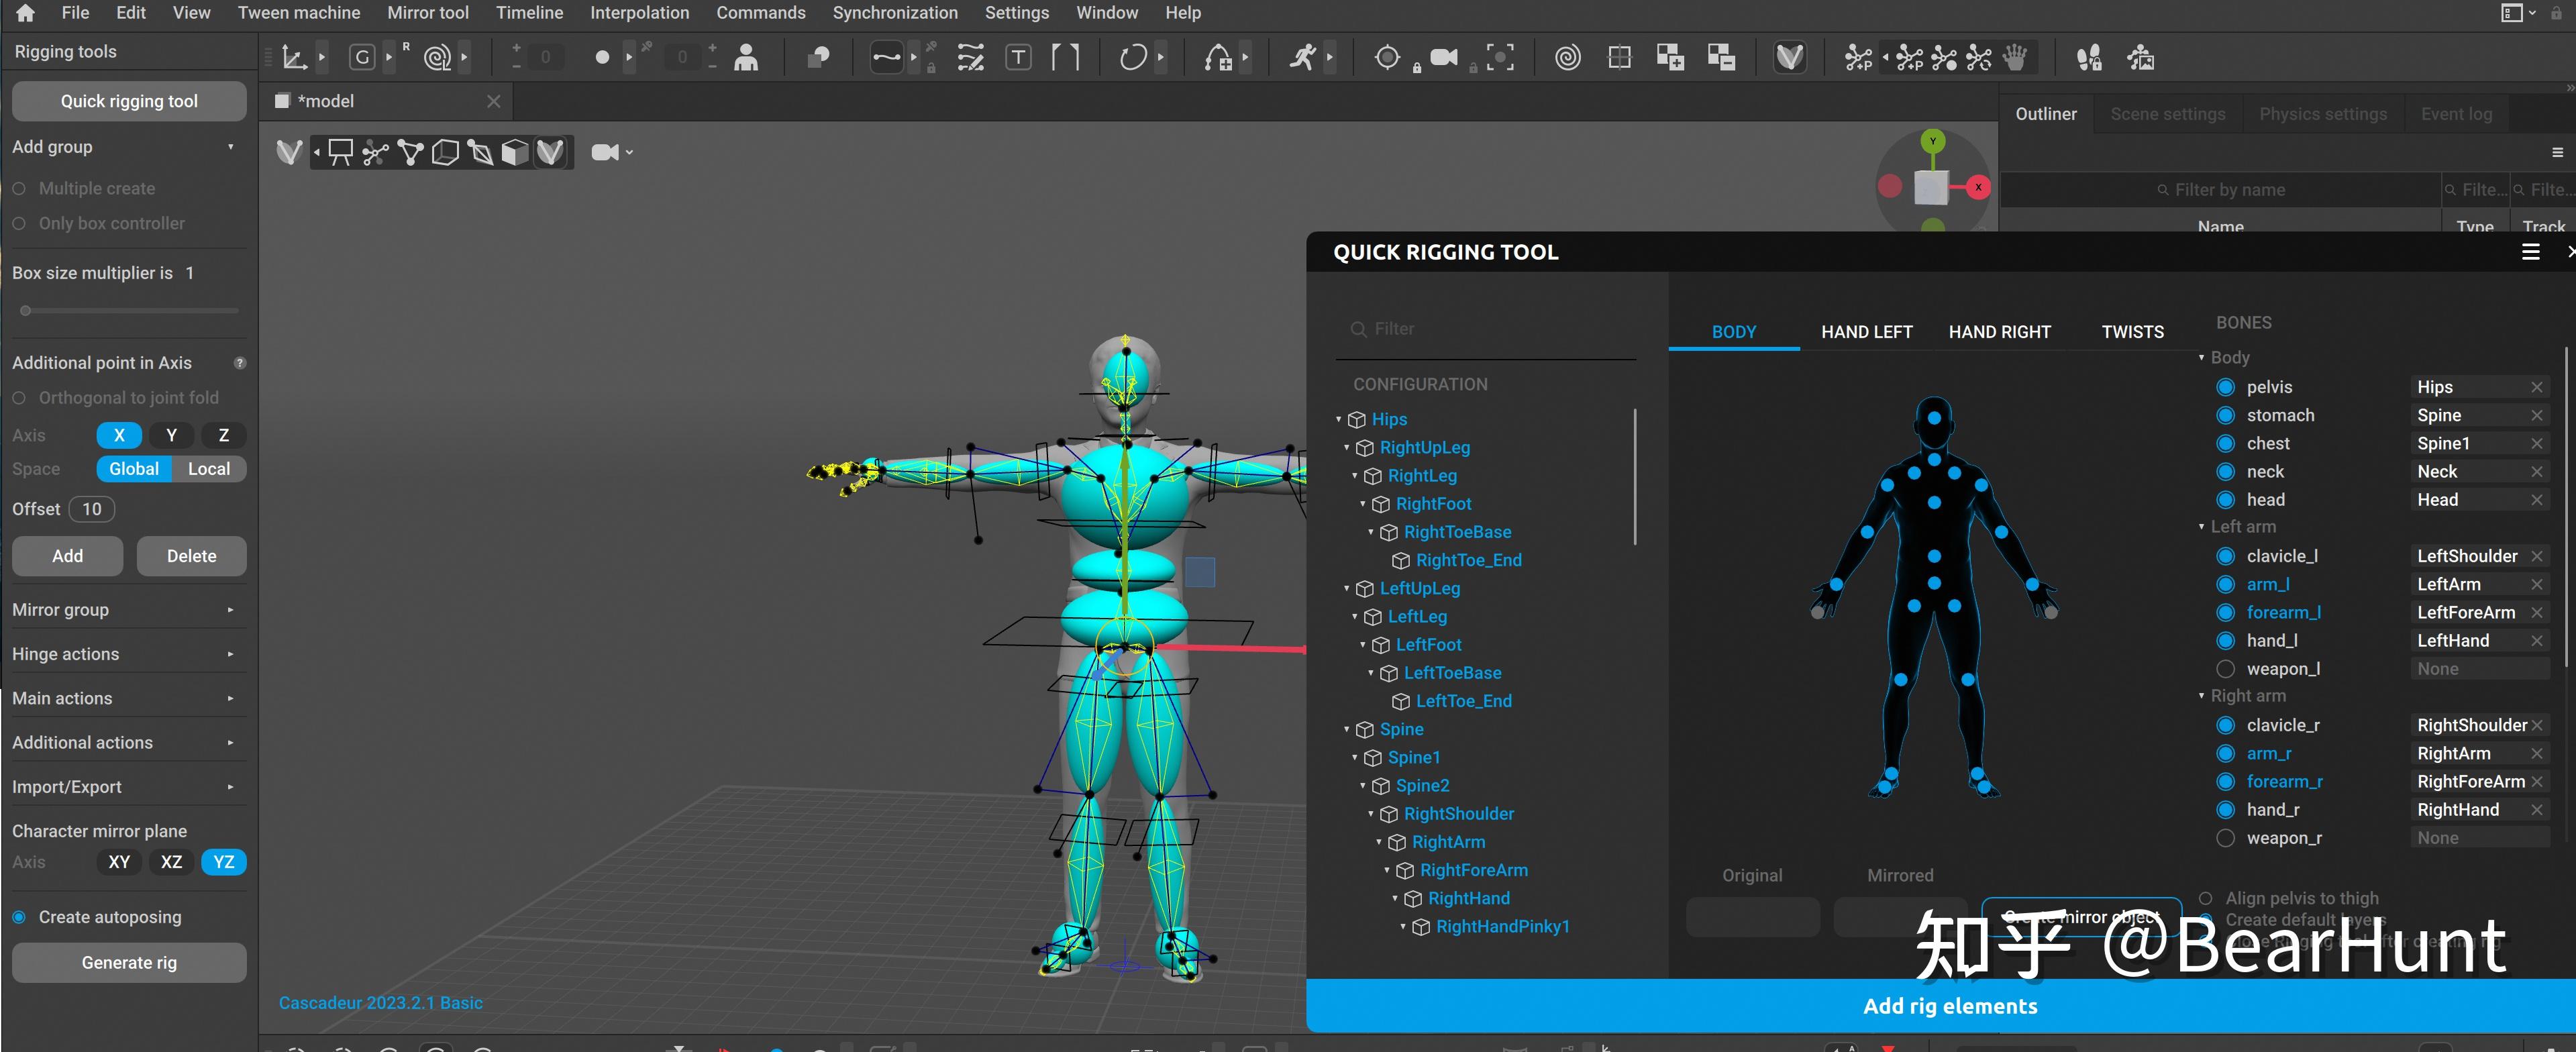Adjust the Box size multiplier slider

tap(26, 311)
